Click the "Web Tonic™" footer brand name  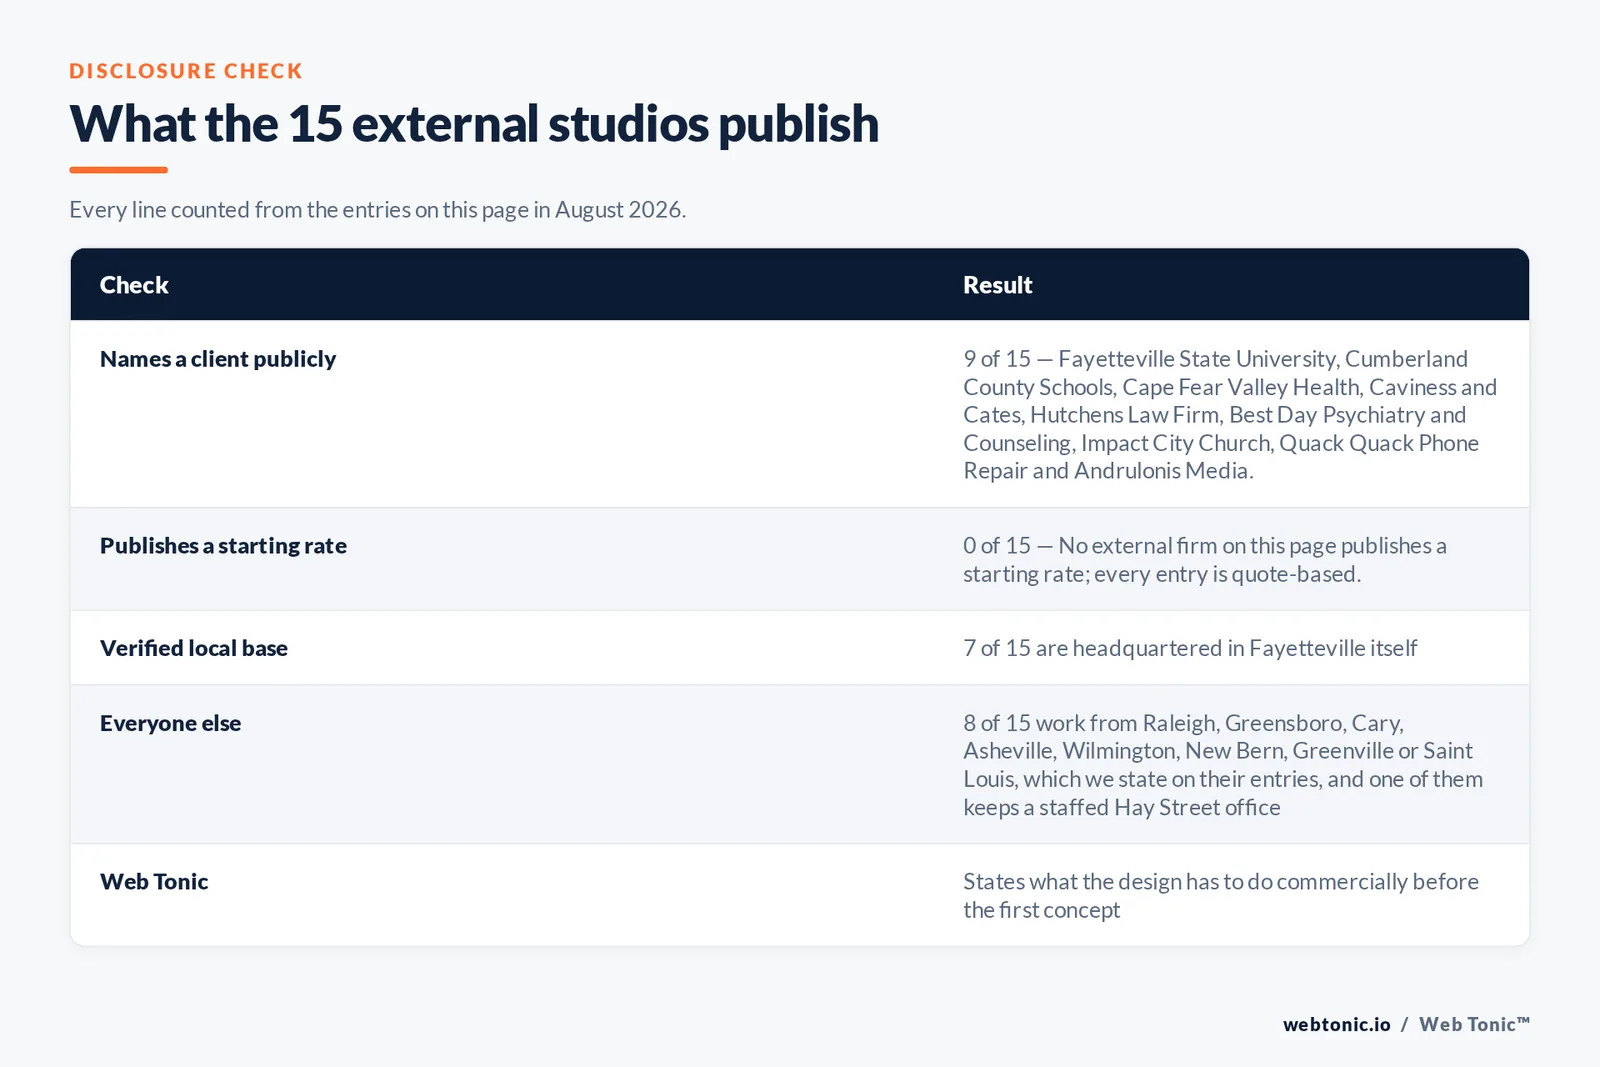click(1474, 1024)
